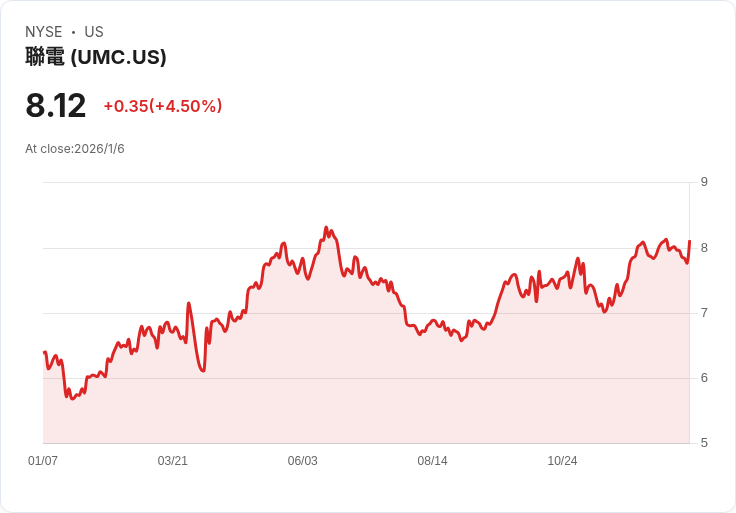The height and width of the screenshot is (513, 736).
Task: Click the sharp dip bottom after 03/21
Action: 203,371
